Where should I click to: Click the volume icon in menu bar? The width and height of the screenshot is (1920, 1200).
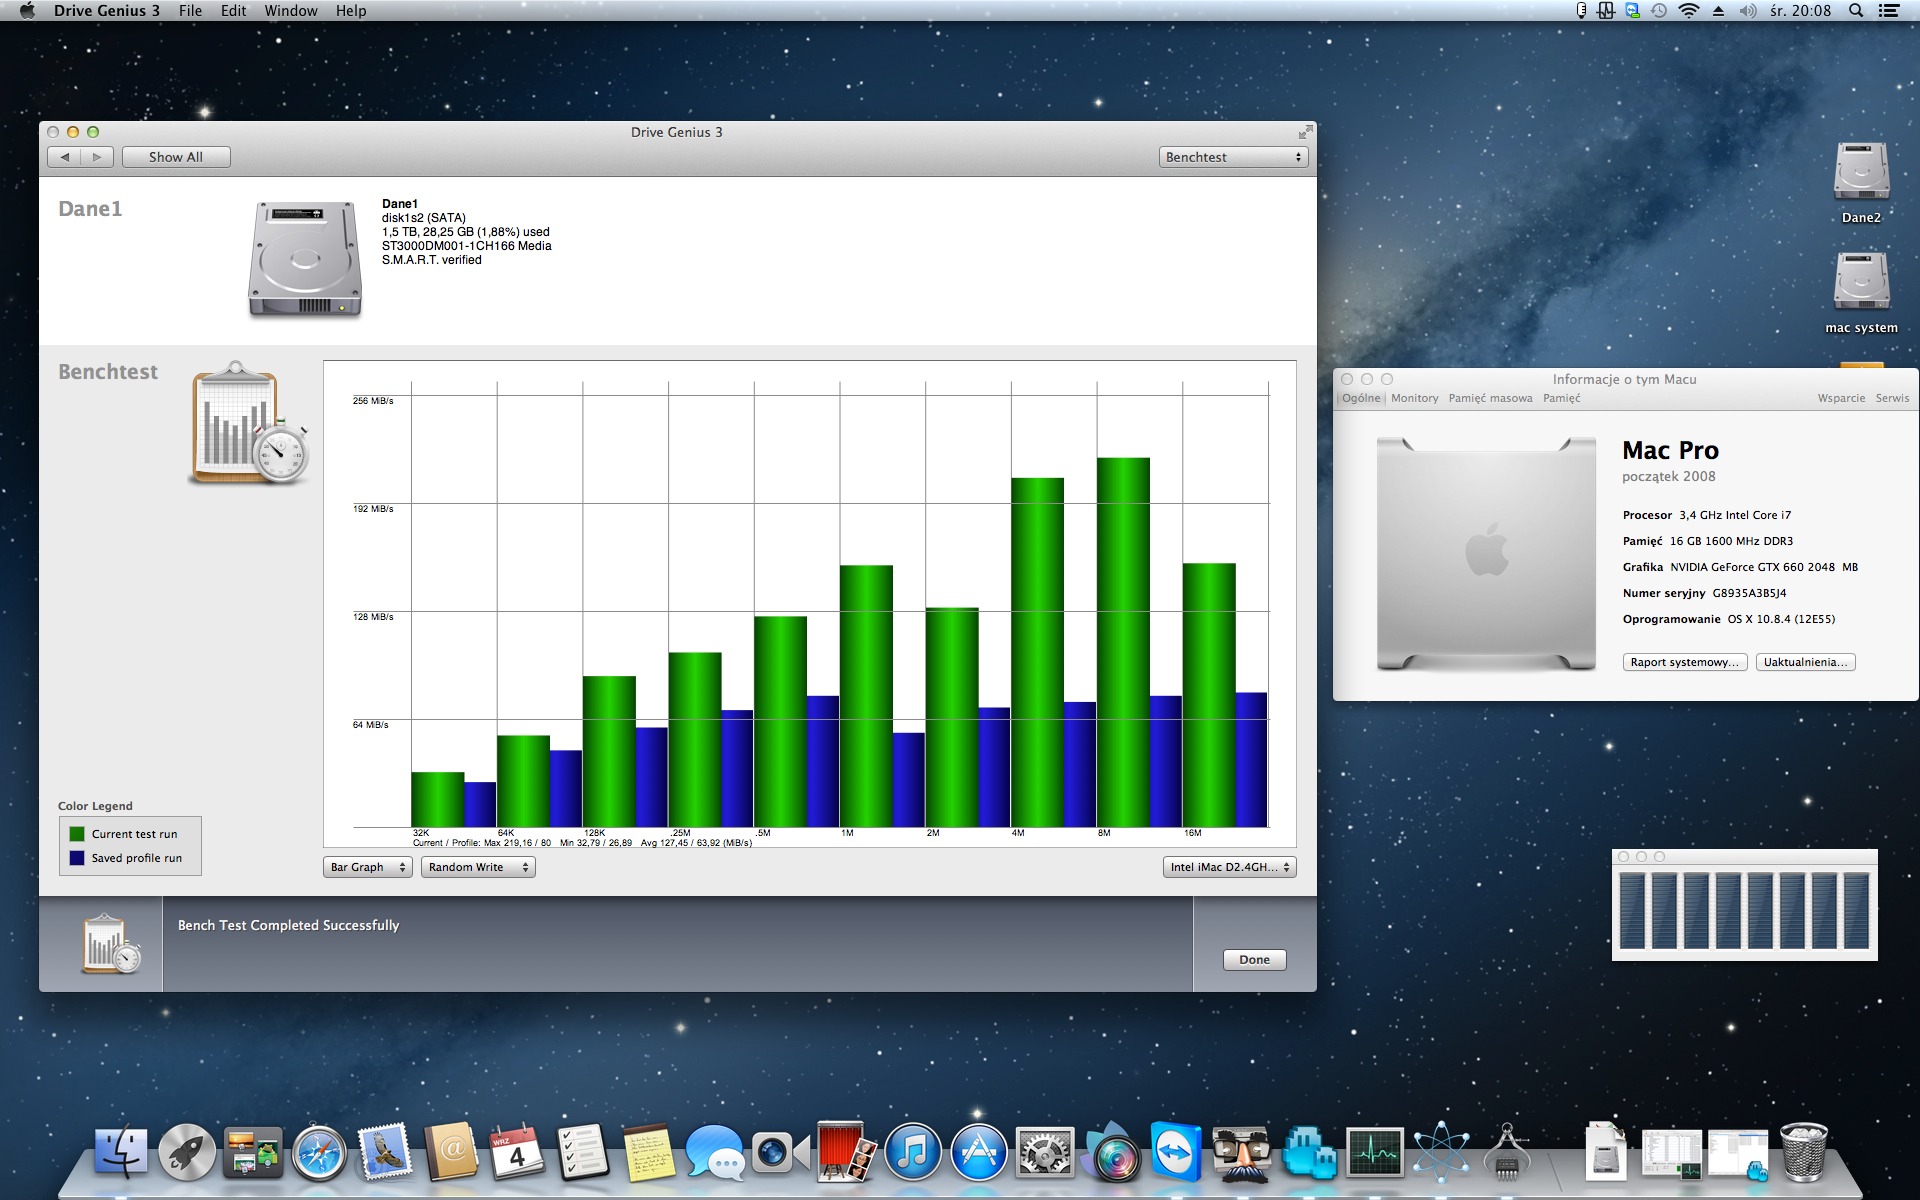pyautogui.click(x=1748, y=11)
